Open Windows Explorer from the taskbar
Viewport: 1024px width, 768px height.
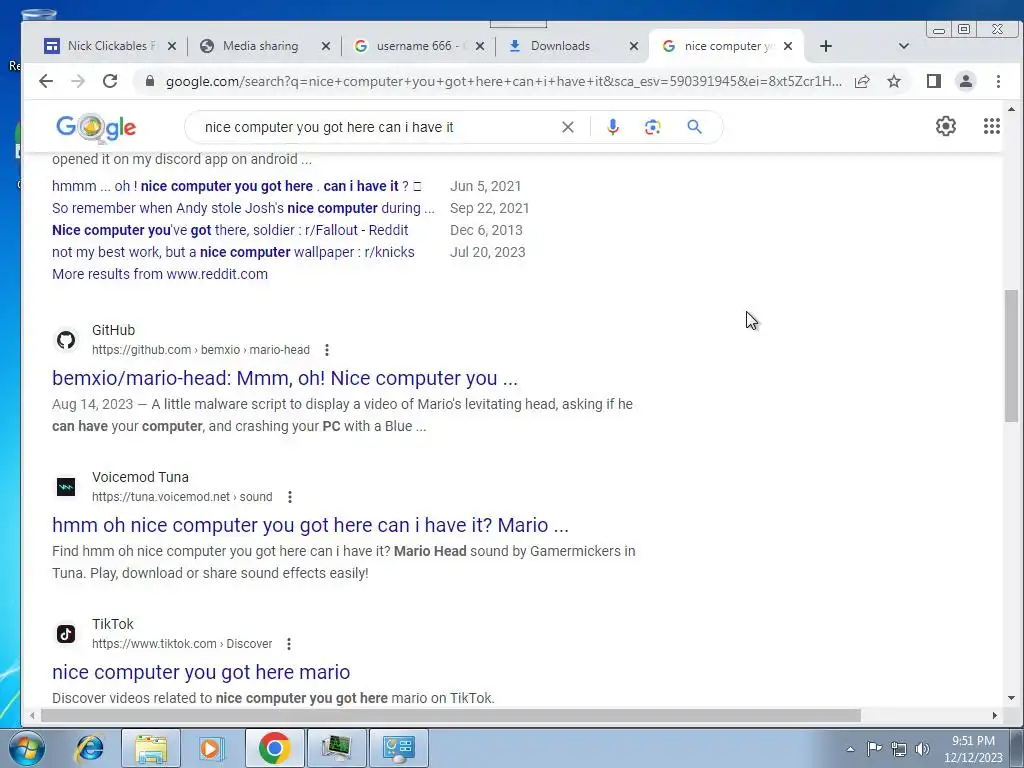tap(151, 748)
